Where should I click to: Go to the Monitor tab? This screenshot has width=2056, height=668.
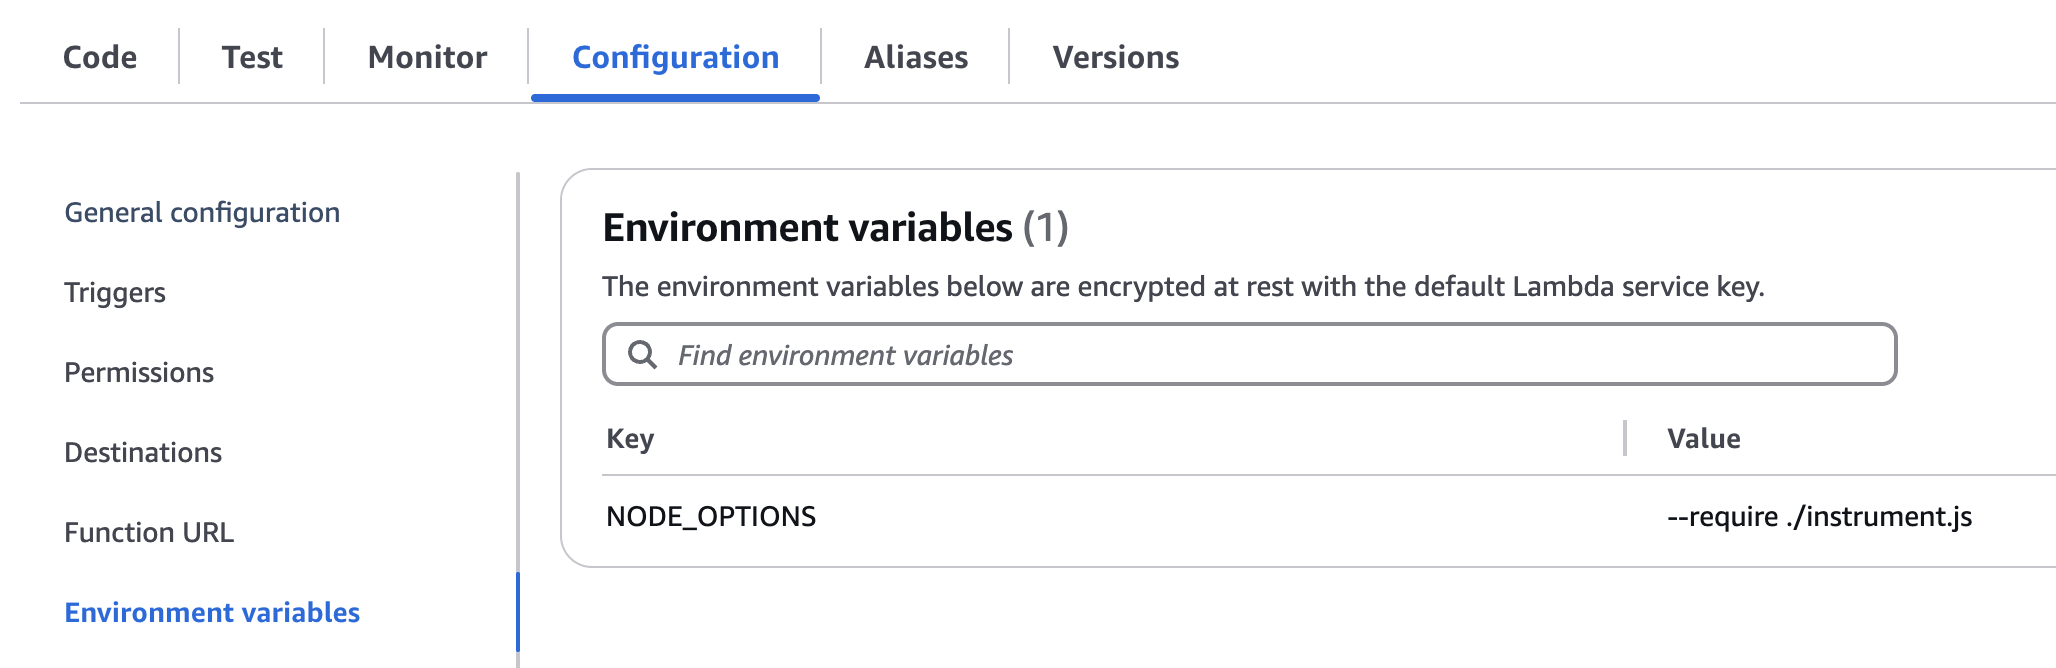(x=427, y=57)
